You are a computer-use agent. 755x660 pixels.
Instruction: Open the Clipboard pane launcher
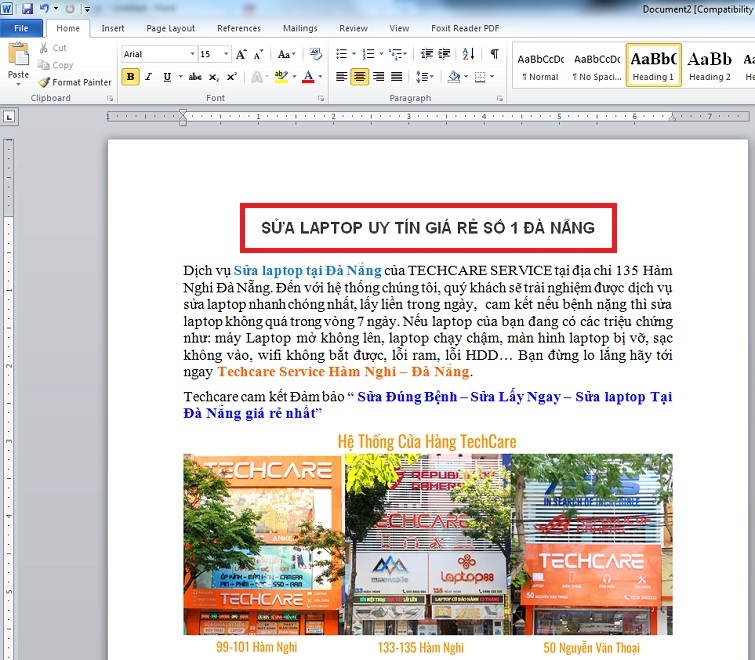click(x=110, y=98)
